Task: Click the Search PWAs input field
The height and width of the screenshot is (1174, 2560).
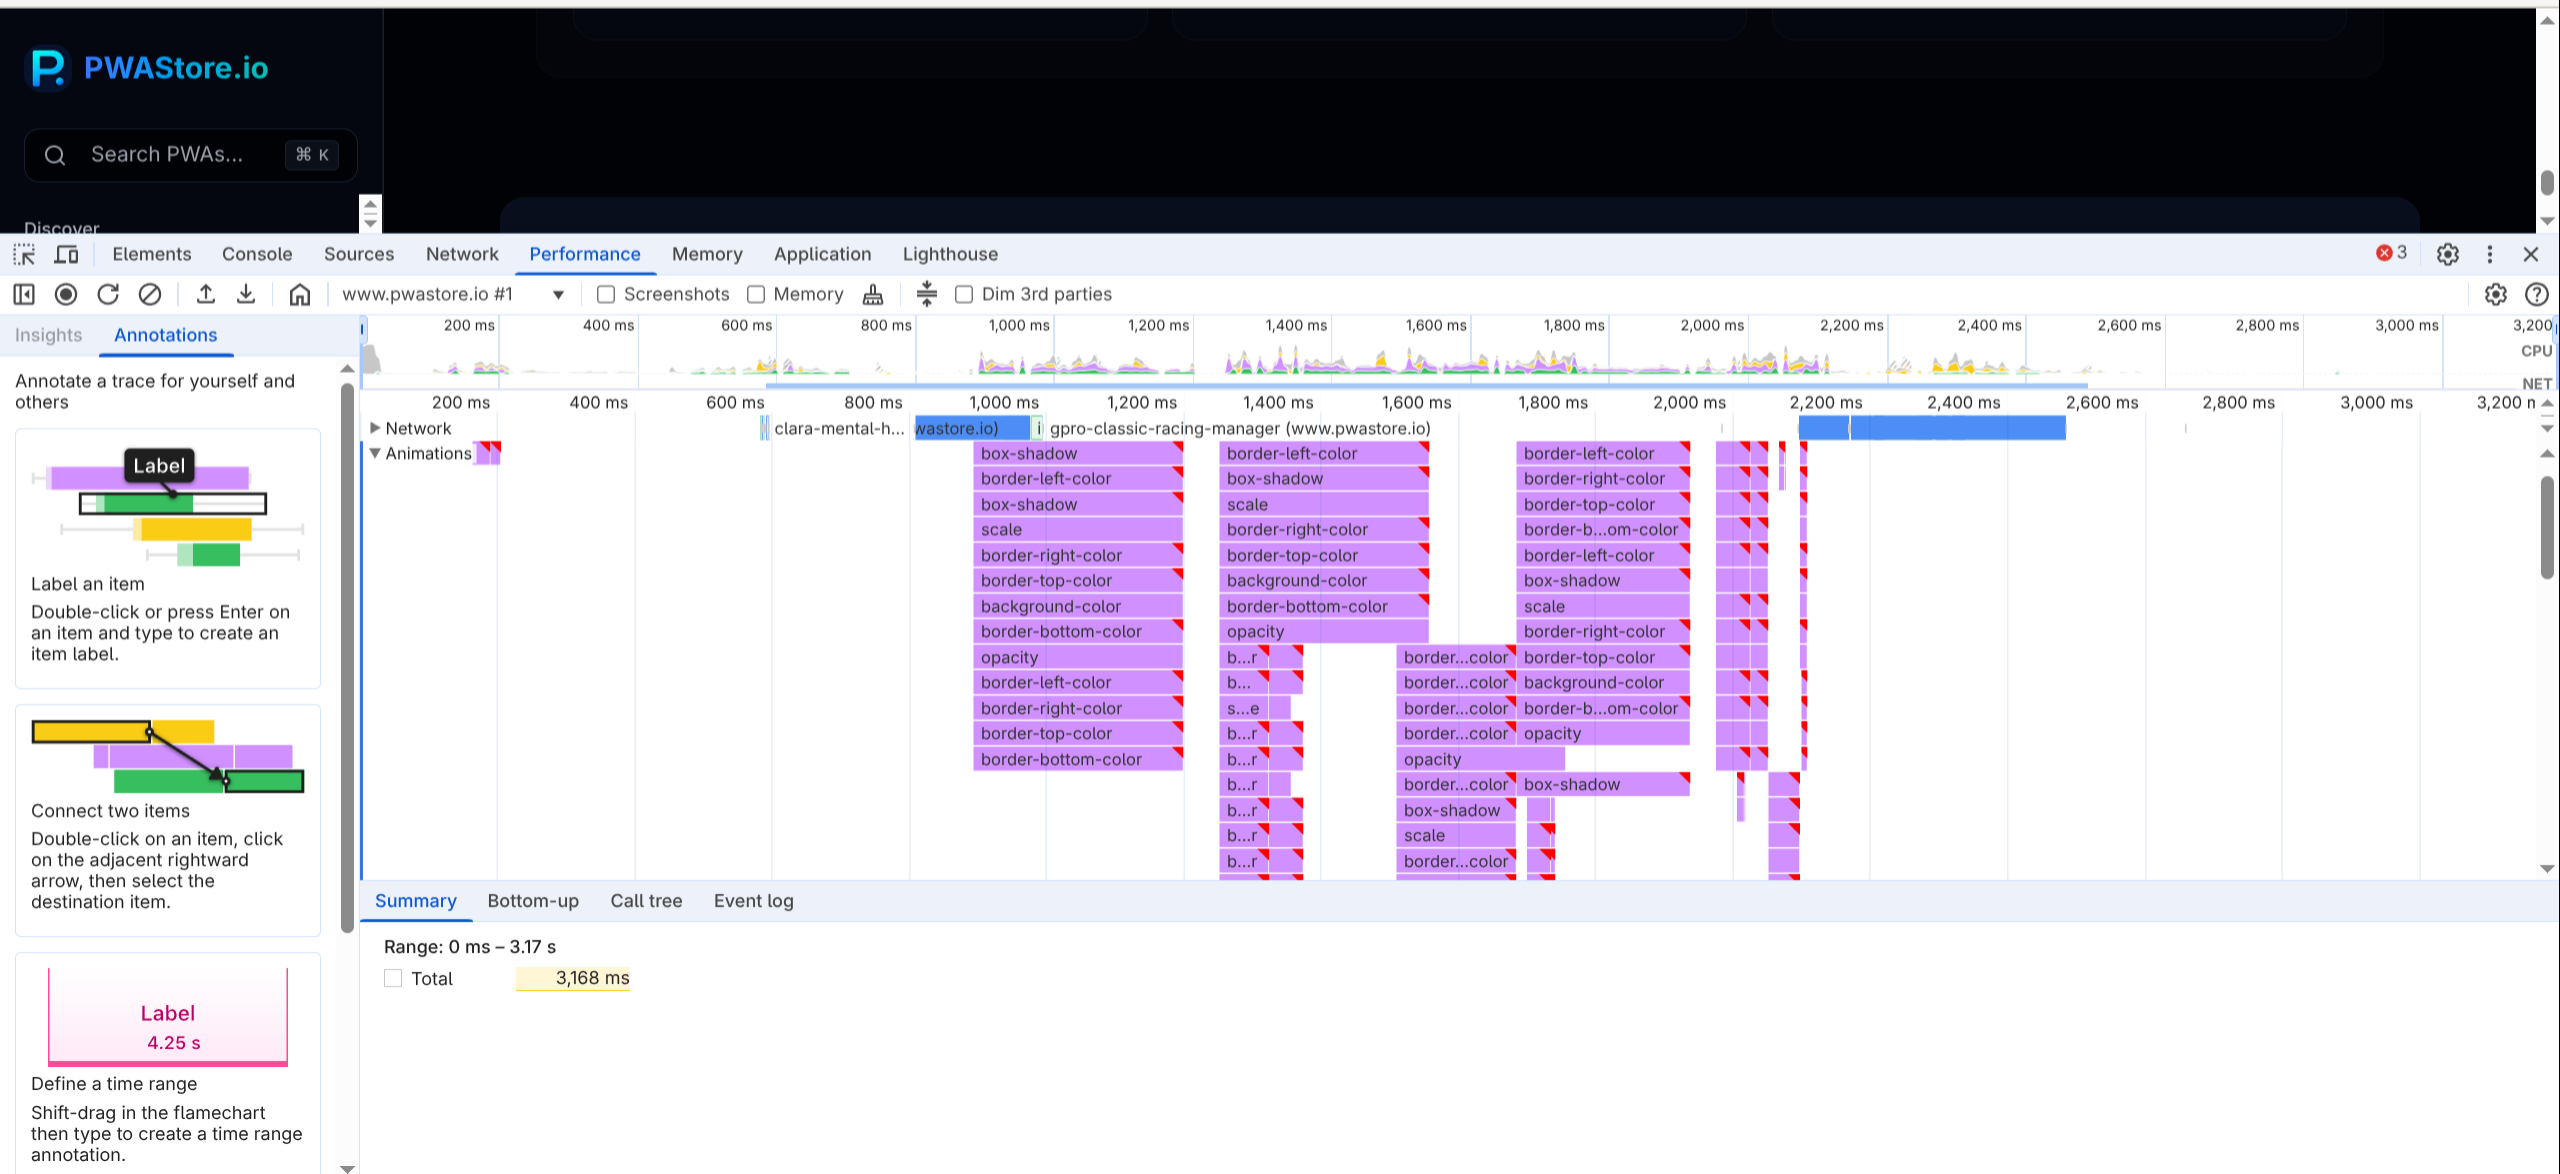Action: 190,155
